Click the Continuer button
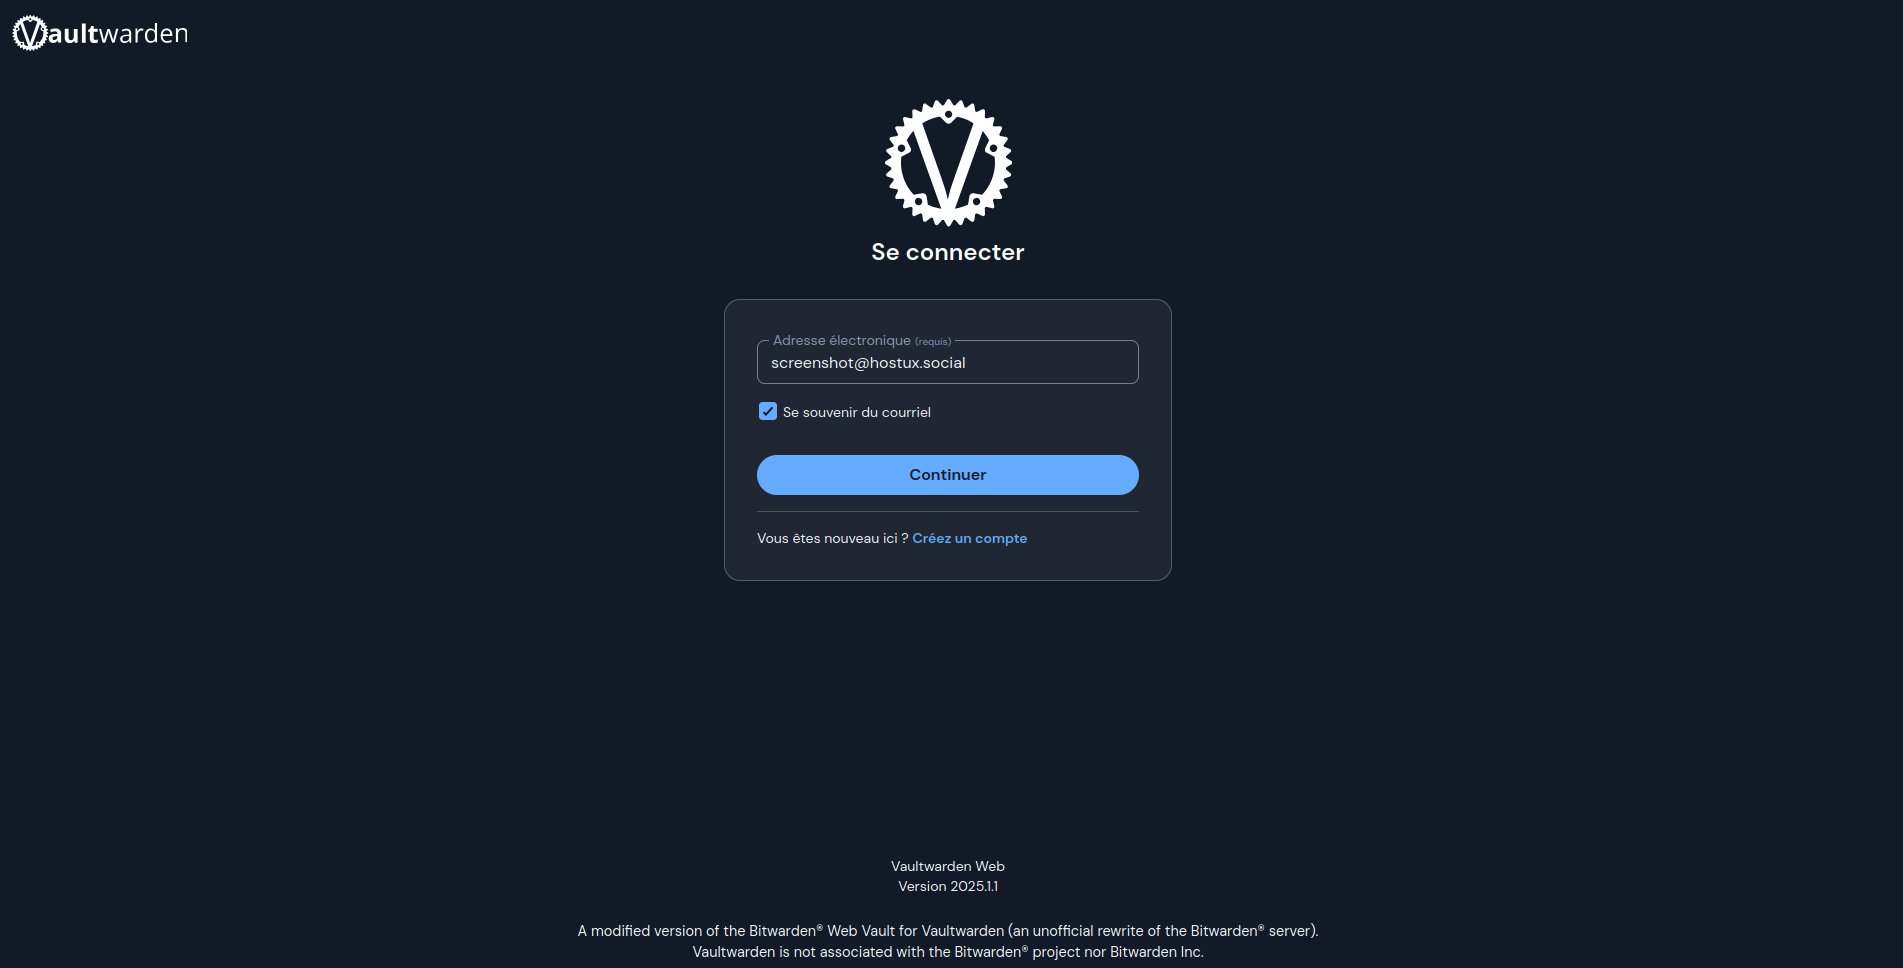This screenshot has height=968, width=1903. click(x=948, y=475)
